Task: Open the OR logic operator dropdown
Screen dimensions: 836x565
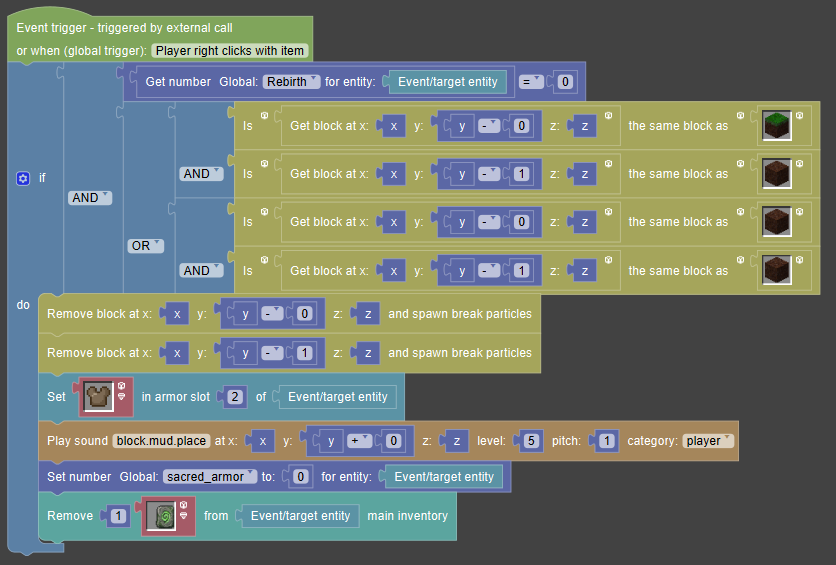Action: [x=145, y=246]
